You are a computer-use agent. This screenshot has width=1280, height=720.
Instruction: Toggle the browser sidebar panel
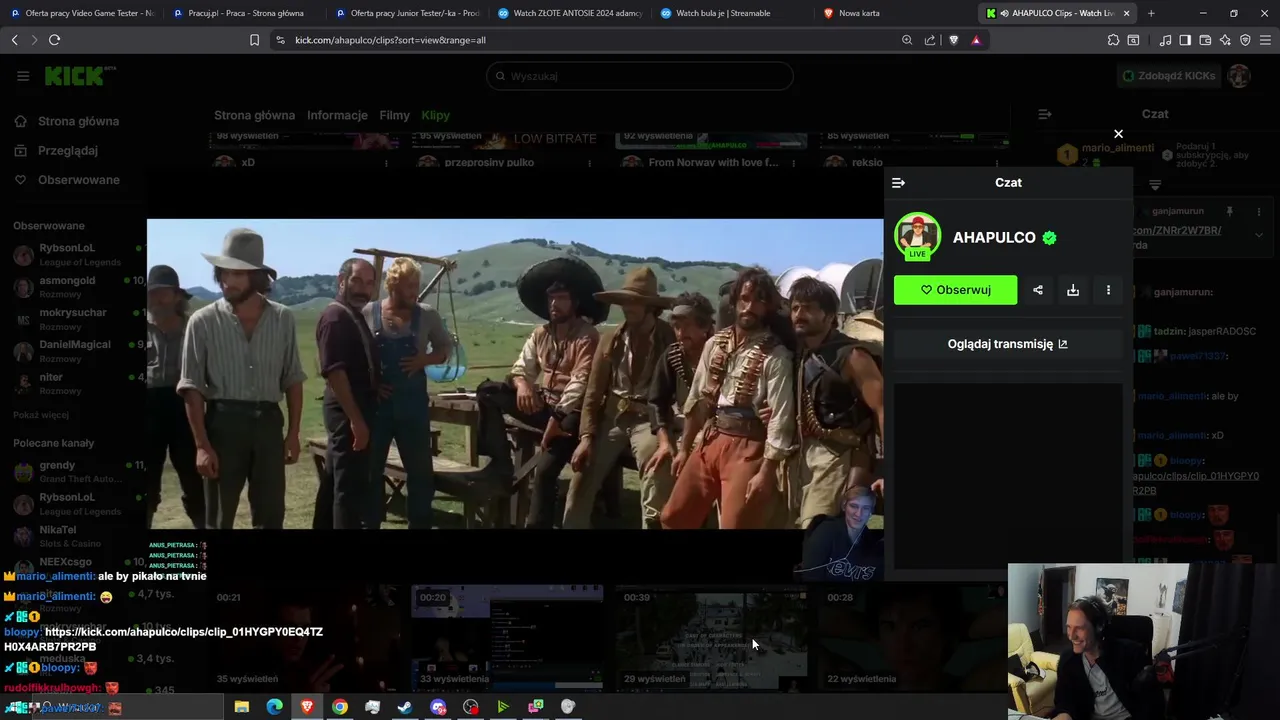1185,40
